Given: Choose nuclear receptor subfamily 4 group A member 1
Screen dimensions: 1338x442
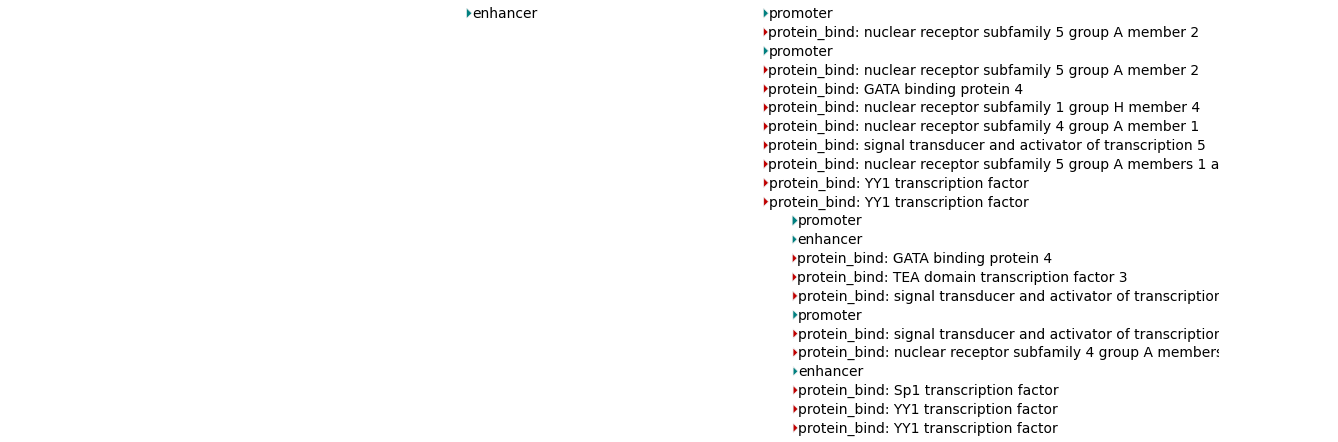Looking at the screenshot, I should 983,127.
